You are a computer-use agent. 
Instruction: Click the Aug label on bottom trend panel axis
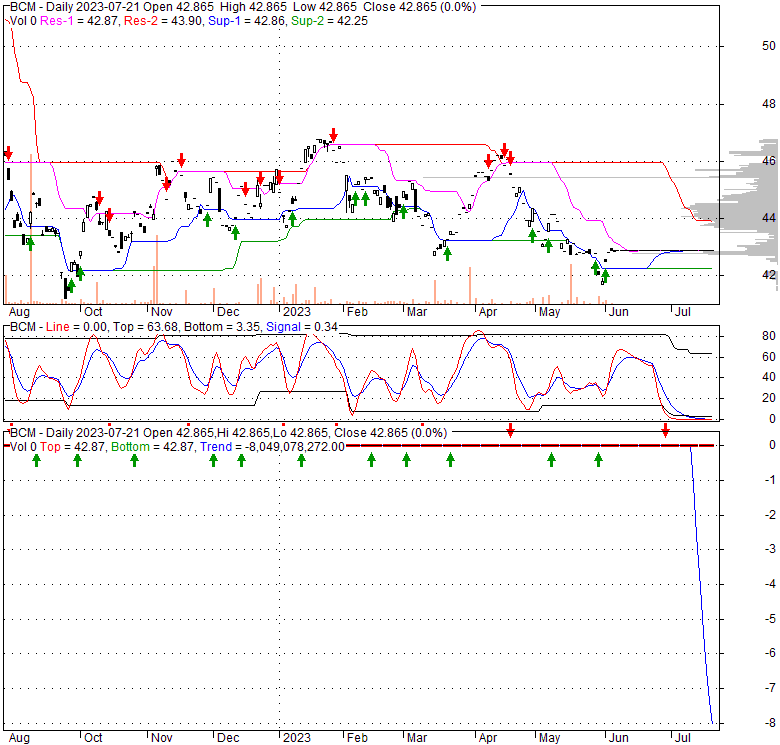[19, 738]
